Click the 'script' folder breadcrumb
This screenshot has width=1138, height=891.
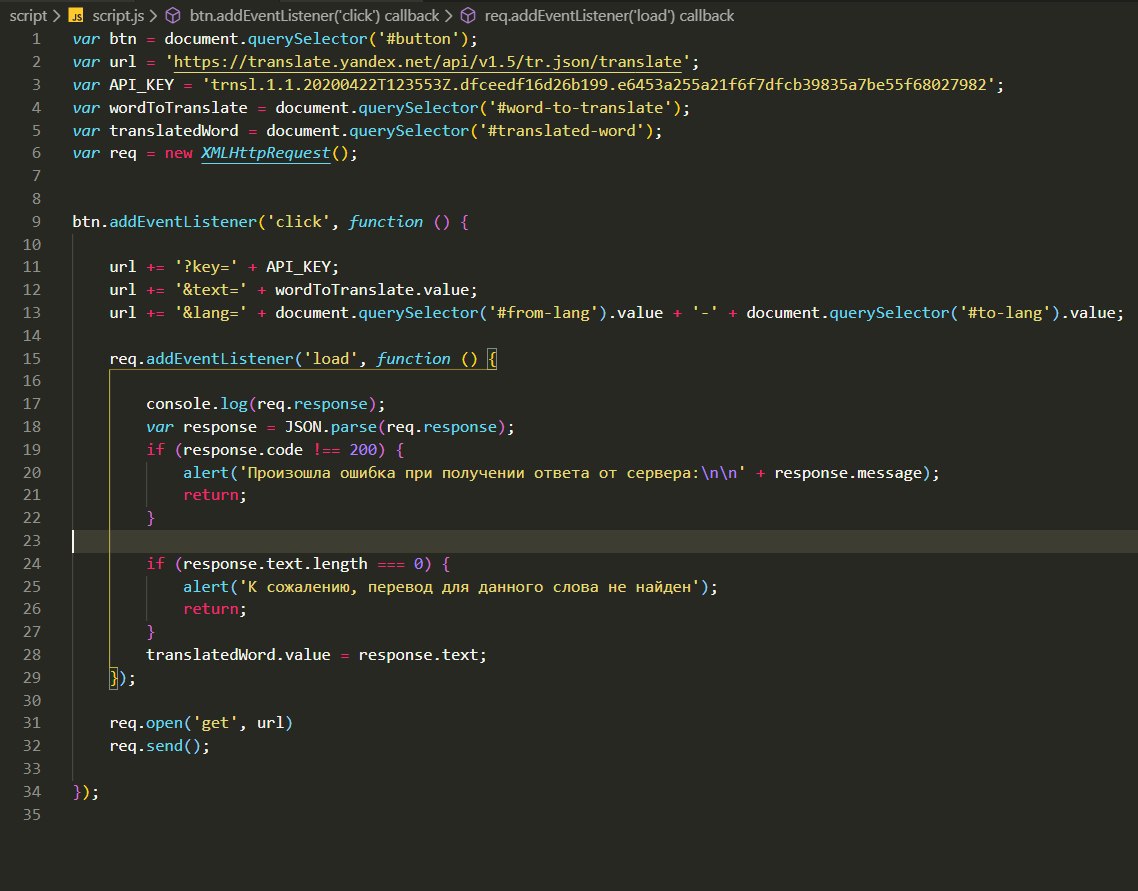[x=28, y=15]
